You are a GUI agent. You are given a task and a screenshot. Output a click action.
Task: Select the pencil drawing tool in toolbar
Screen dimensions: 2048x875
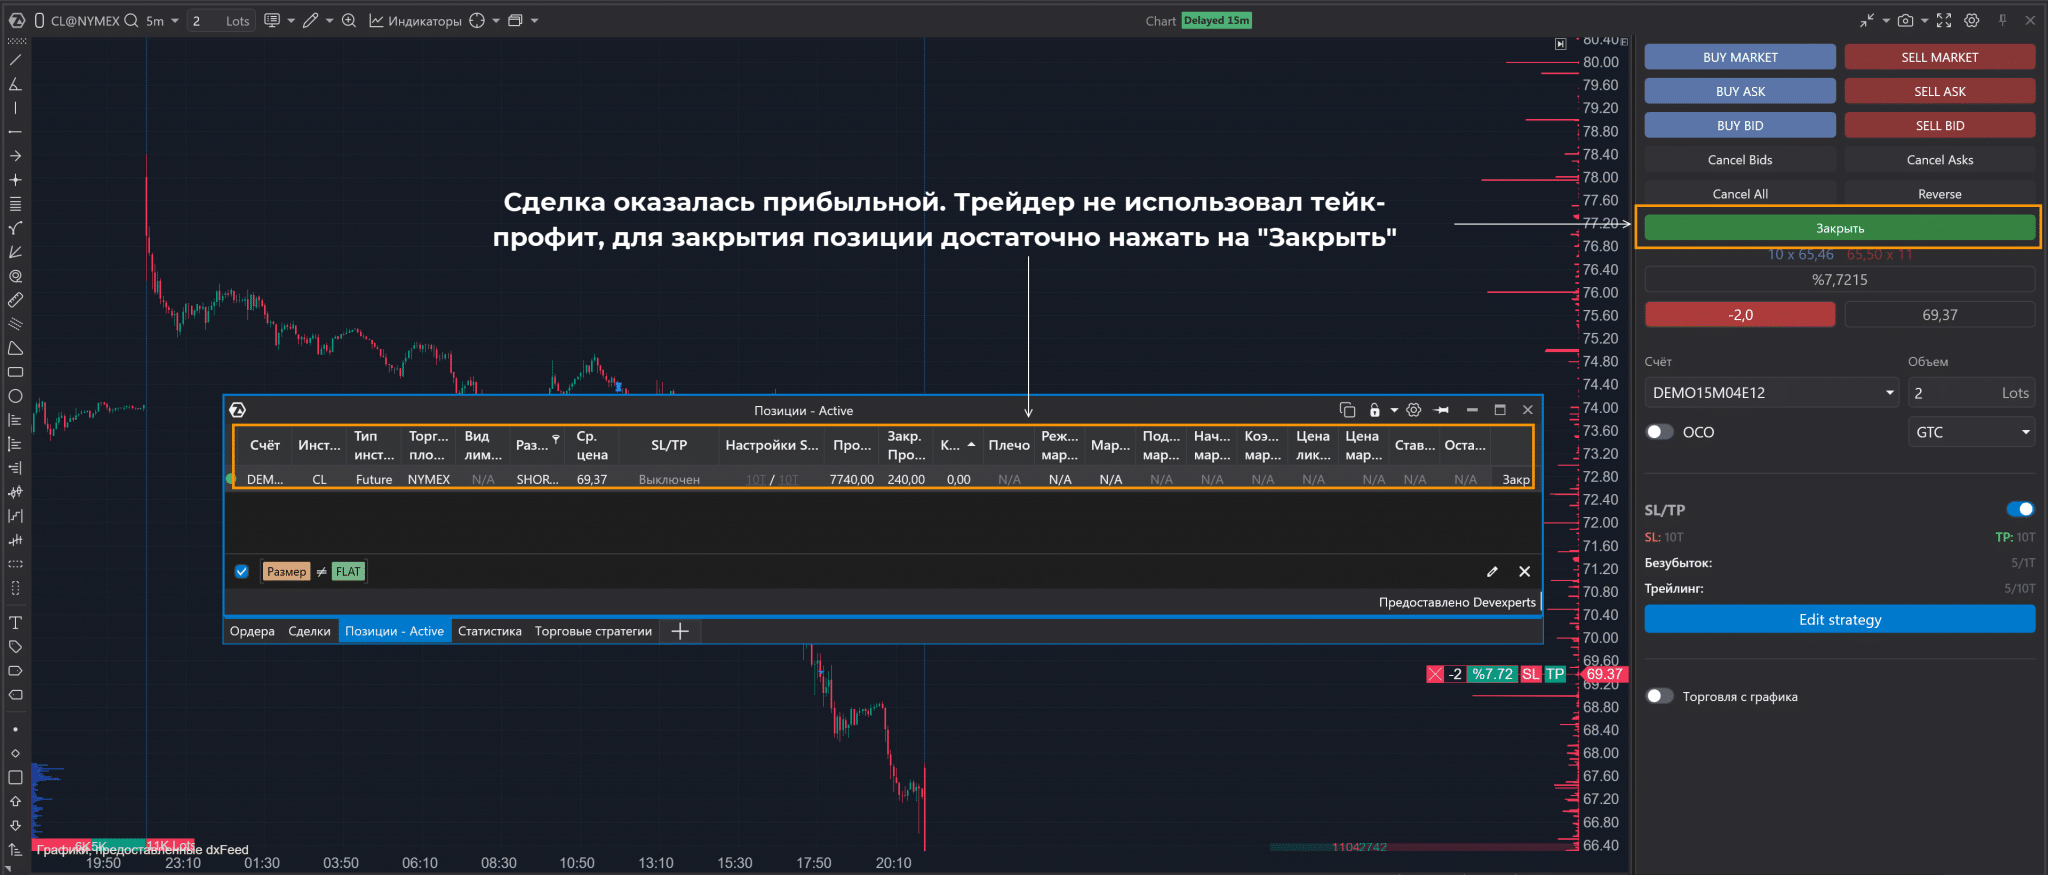[x=311, y=20]
